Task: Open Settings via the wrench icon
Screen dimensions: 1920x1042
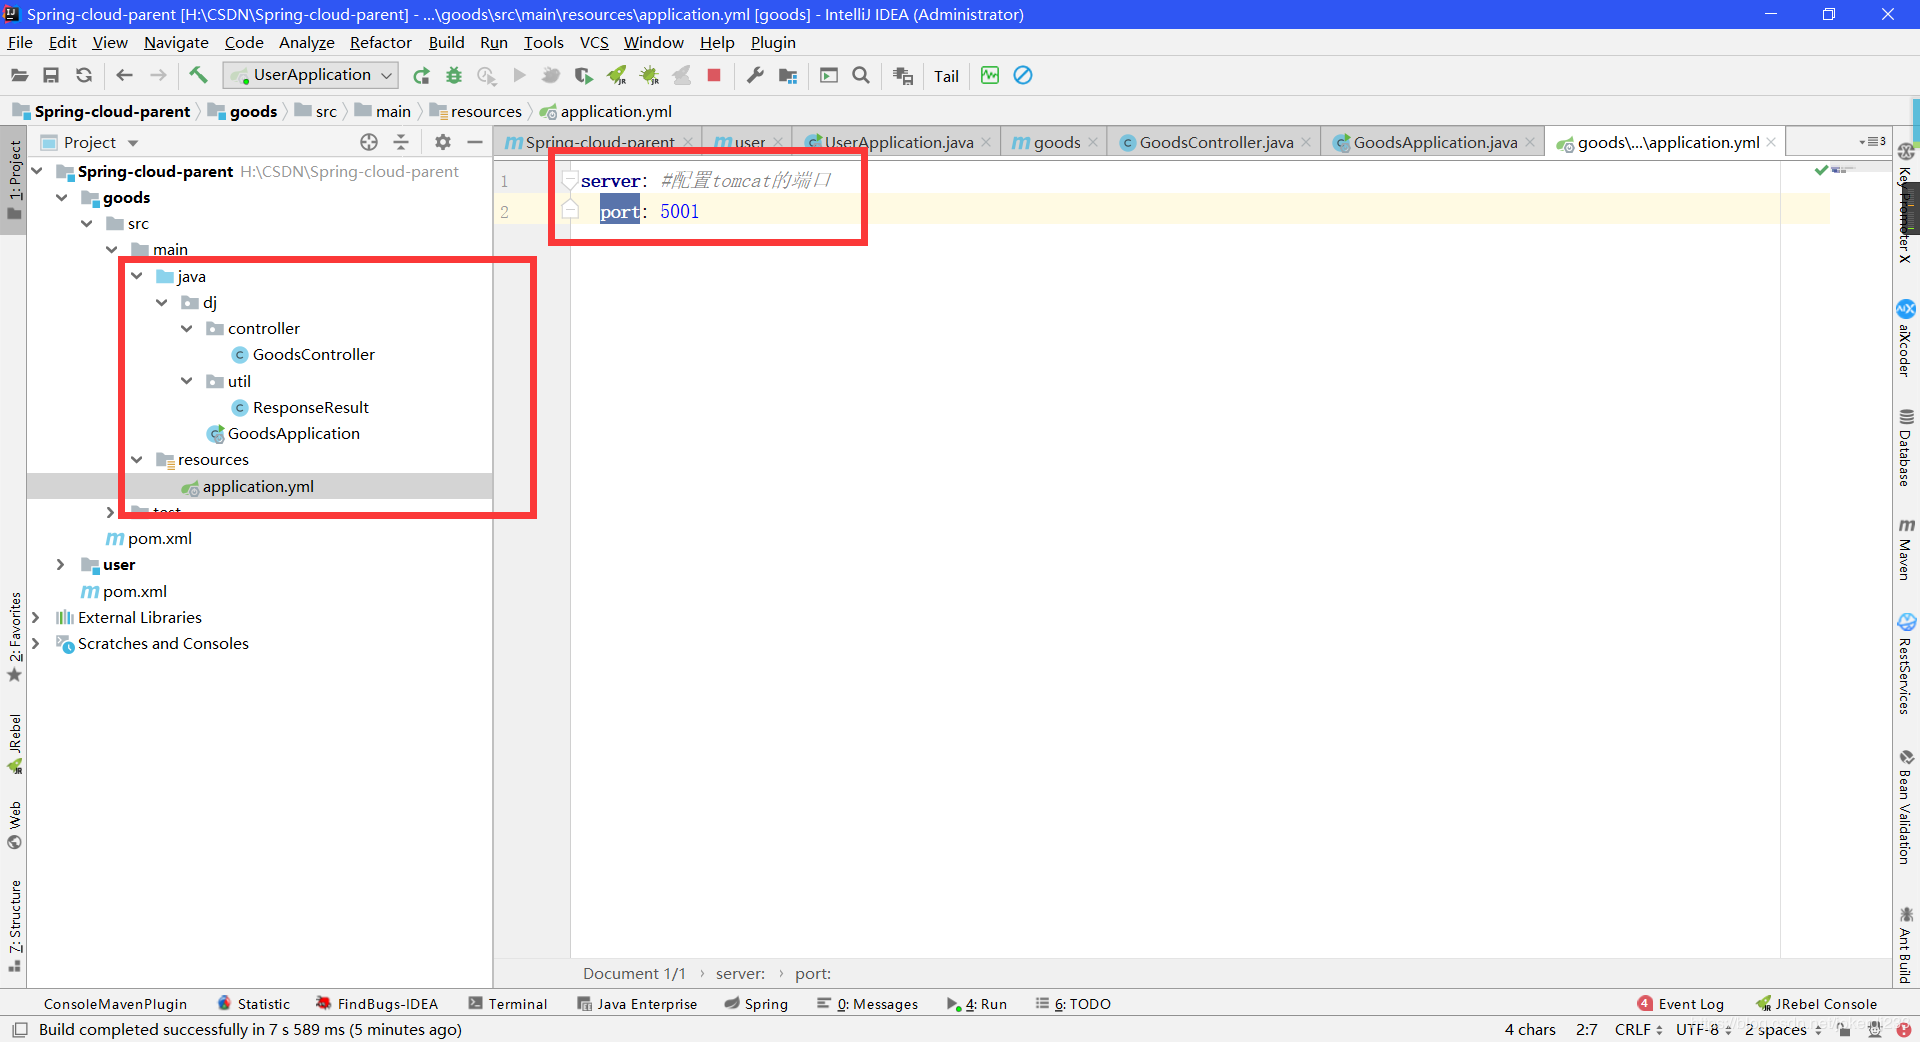Action: 755,75
